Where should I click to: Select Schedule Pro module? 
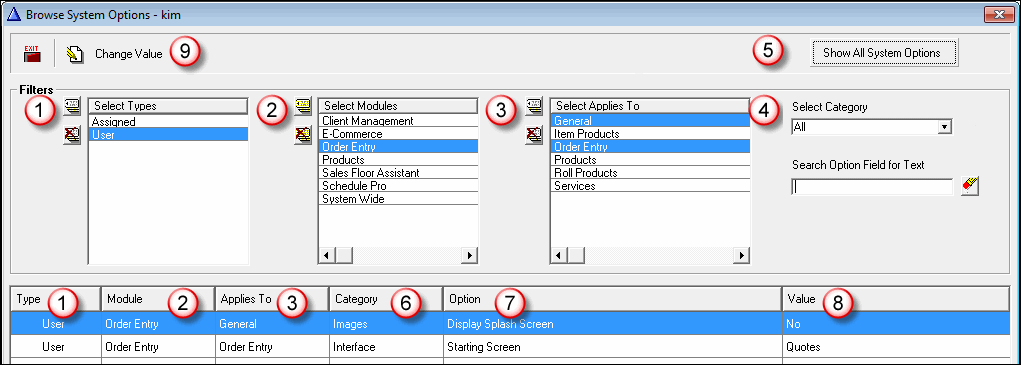click(x=399, y=185)
